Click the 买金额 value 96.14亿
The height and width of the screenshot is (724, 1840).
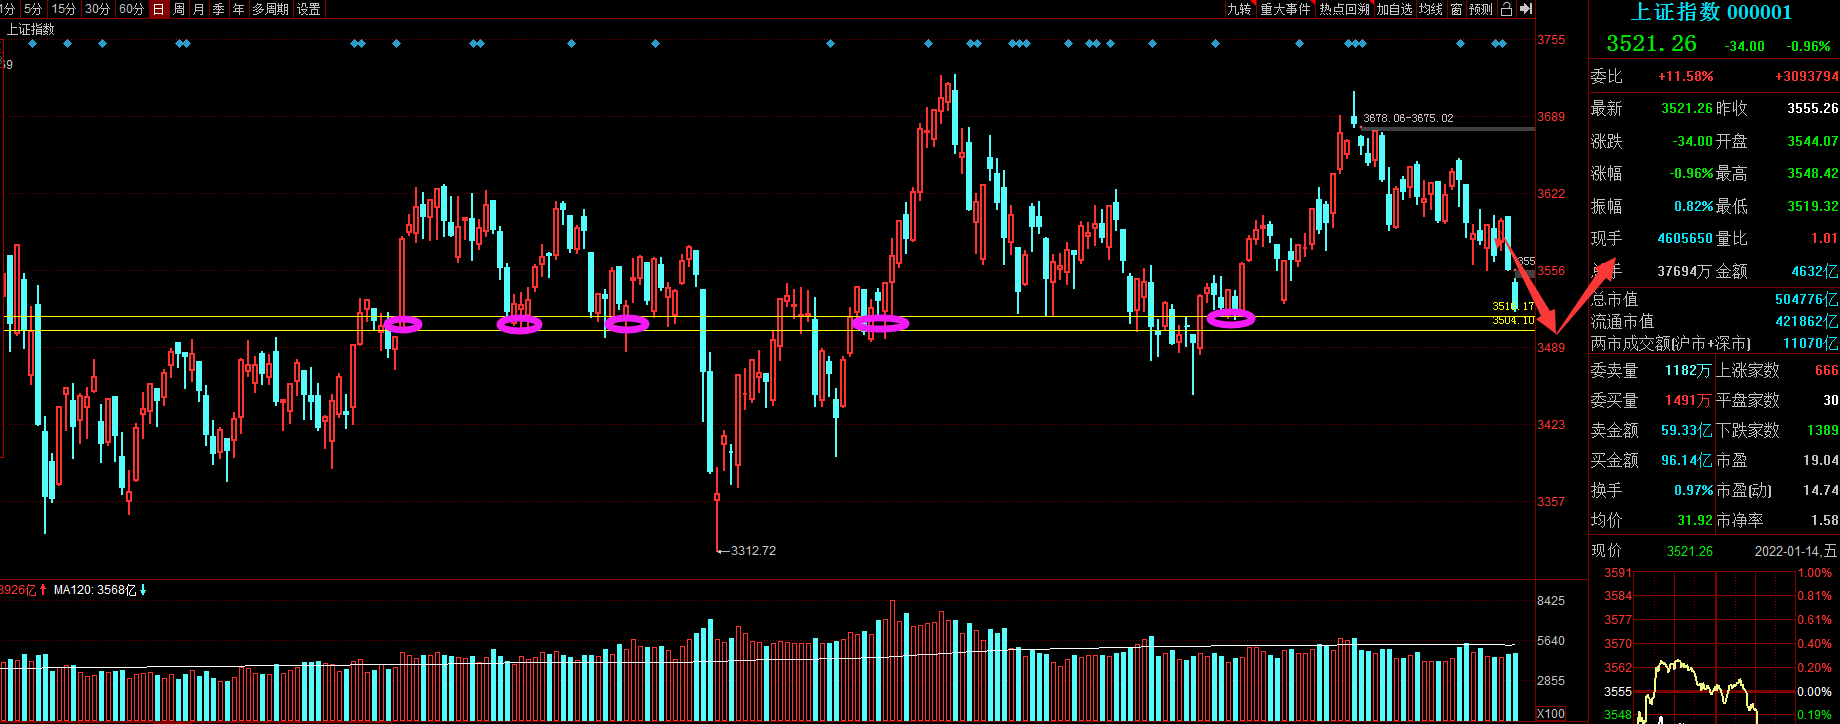[1686, 460]
